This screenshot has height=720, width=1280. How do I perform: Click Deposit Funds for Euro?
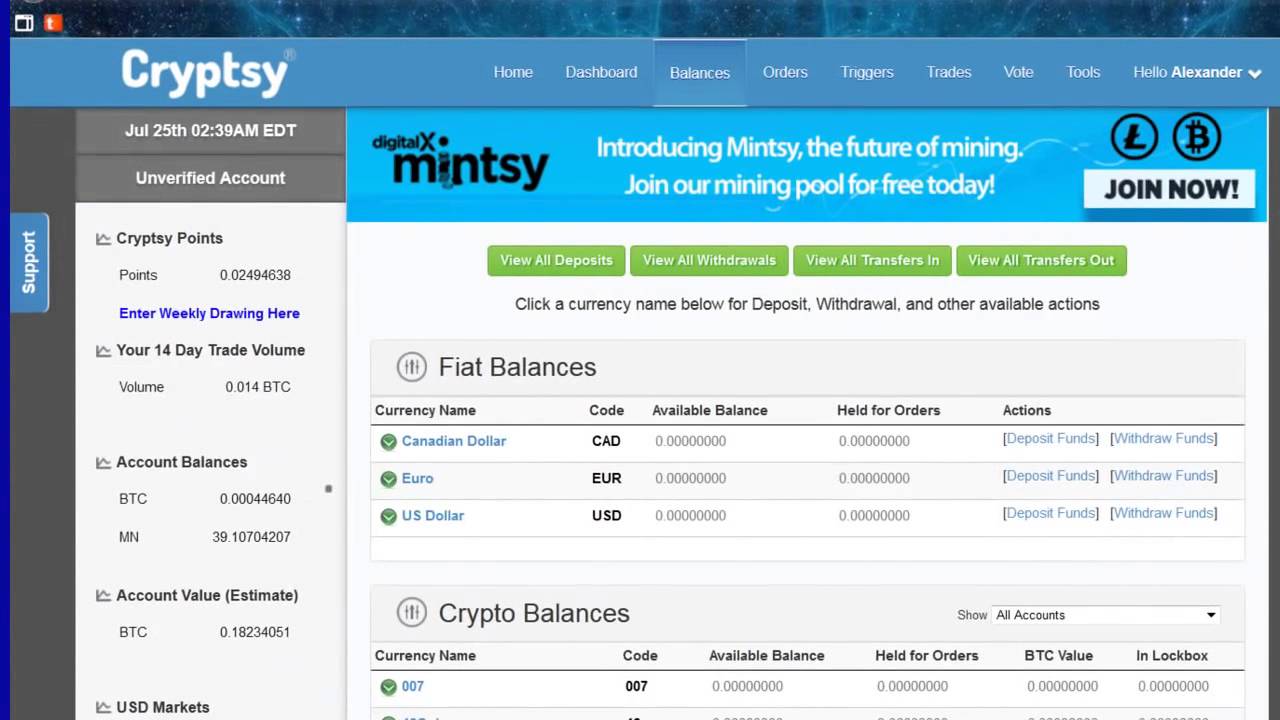point(1051,476)
